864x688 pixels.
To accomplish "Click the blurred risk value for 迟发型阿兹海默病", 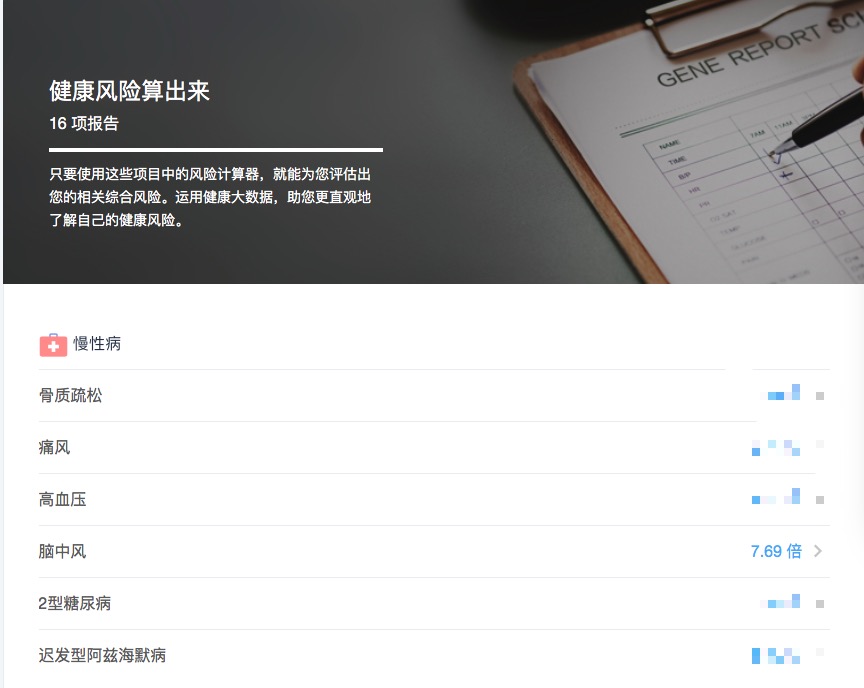I will [776, 656].
